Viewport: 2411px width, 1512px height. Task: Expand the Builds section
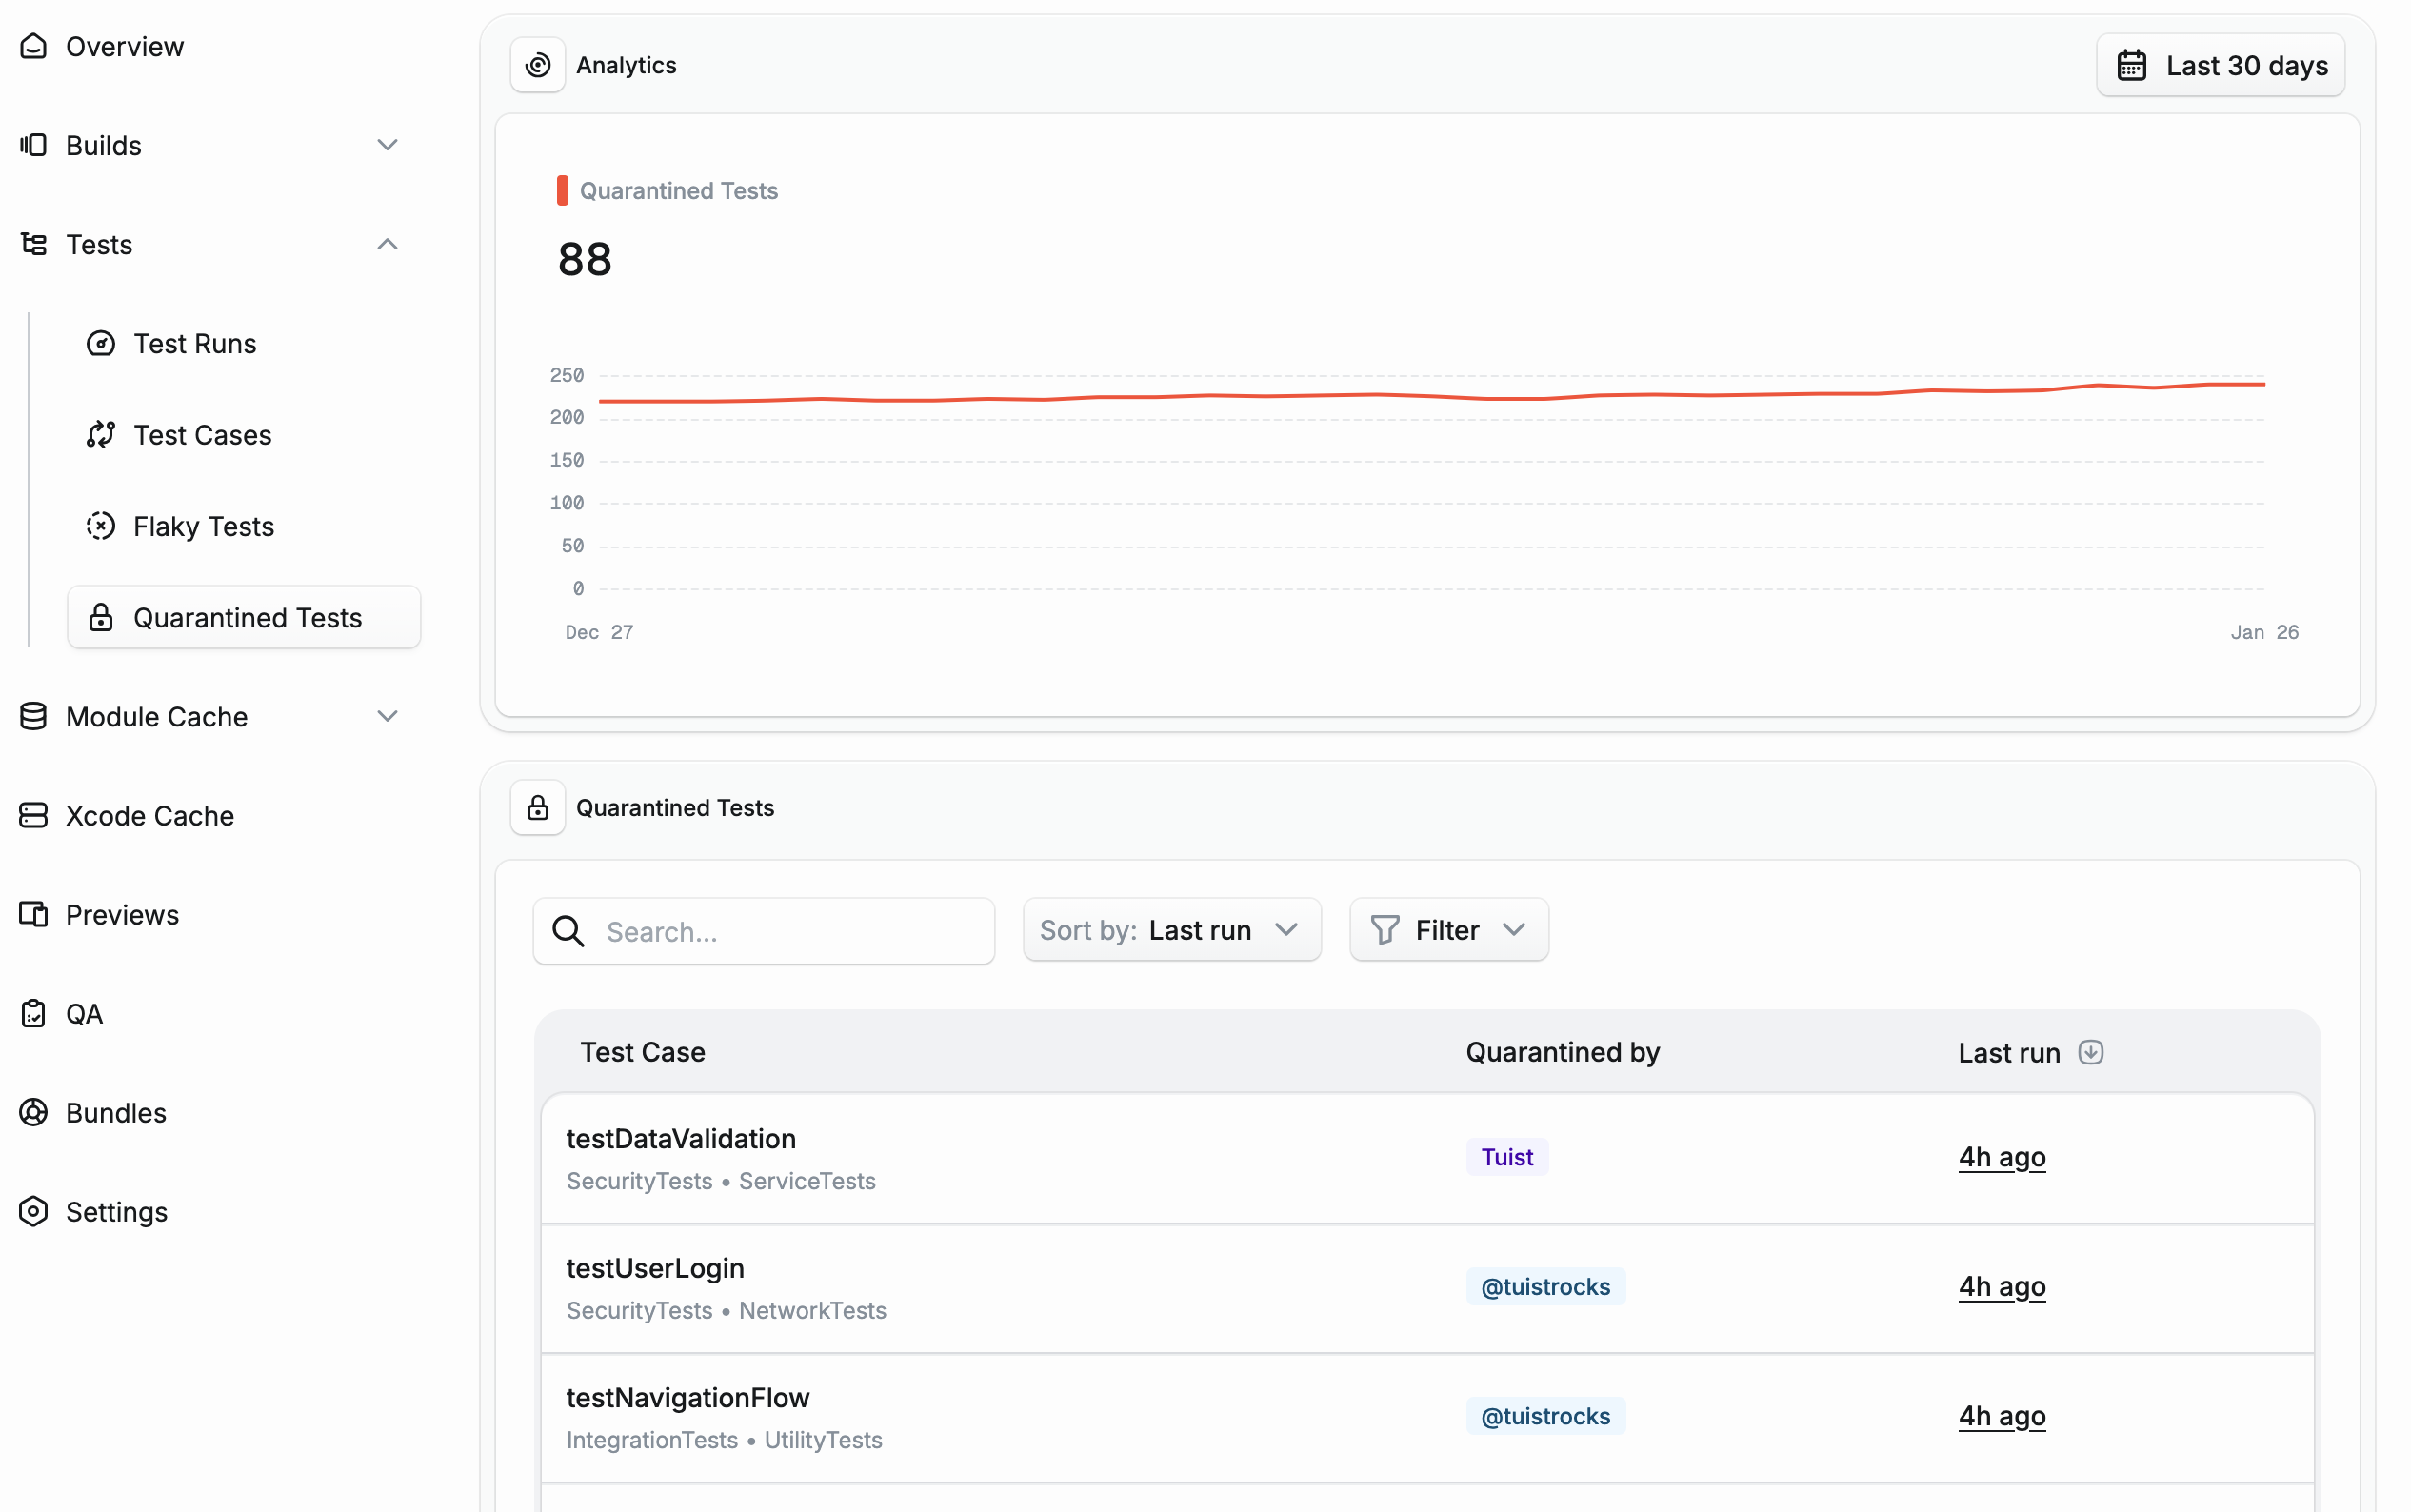[x=387, y=144]
